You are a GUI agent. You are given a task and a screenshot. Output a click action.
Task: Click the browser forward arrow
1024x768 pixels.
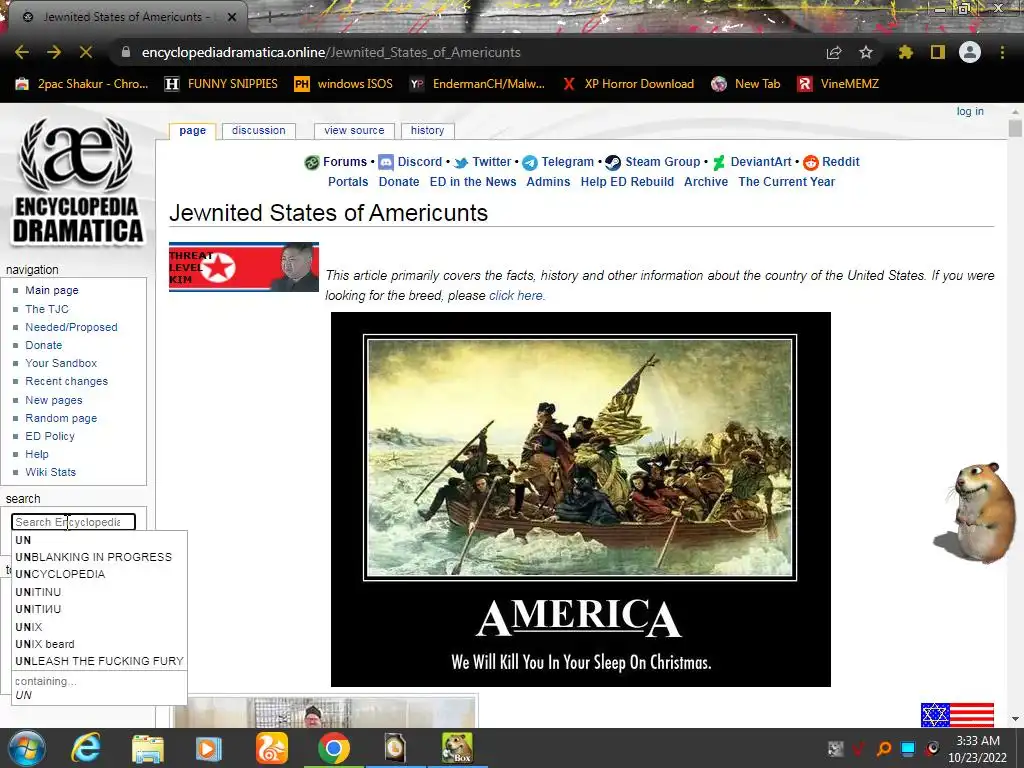point(54,52)
